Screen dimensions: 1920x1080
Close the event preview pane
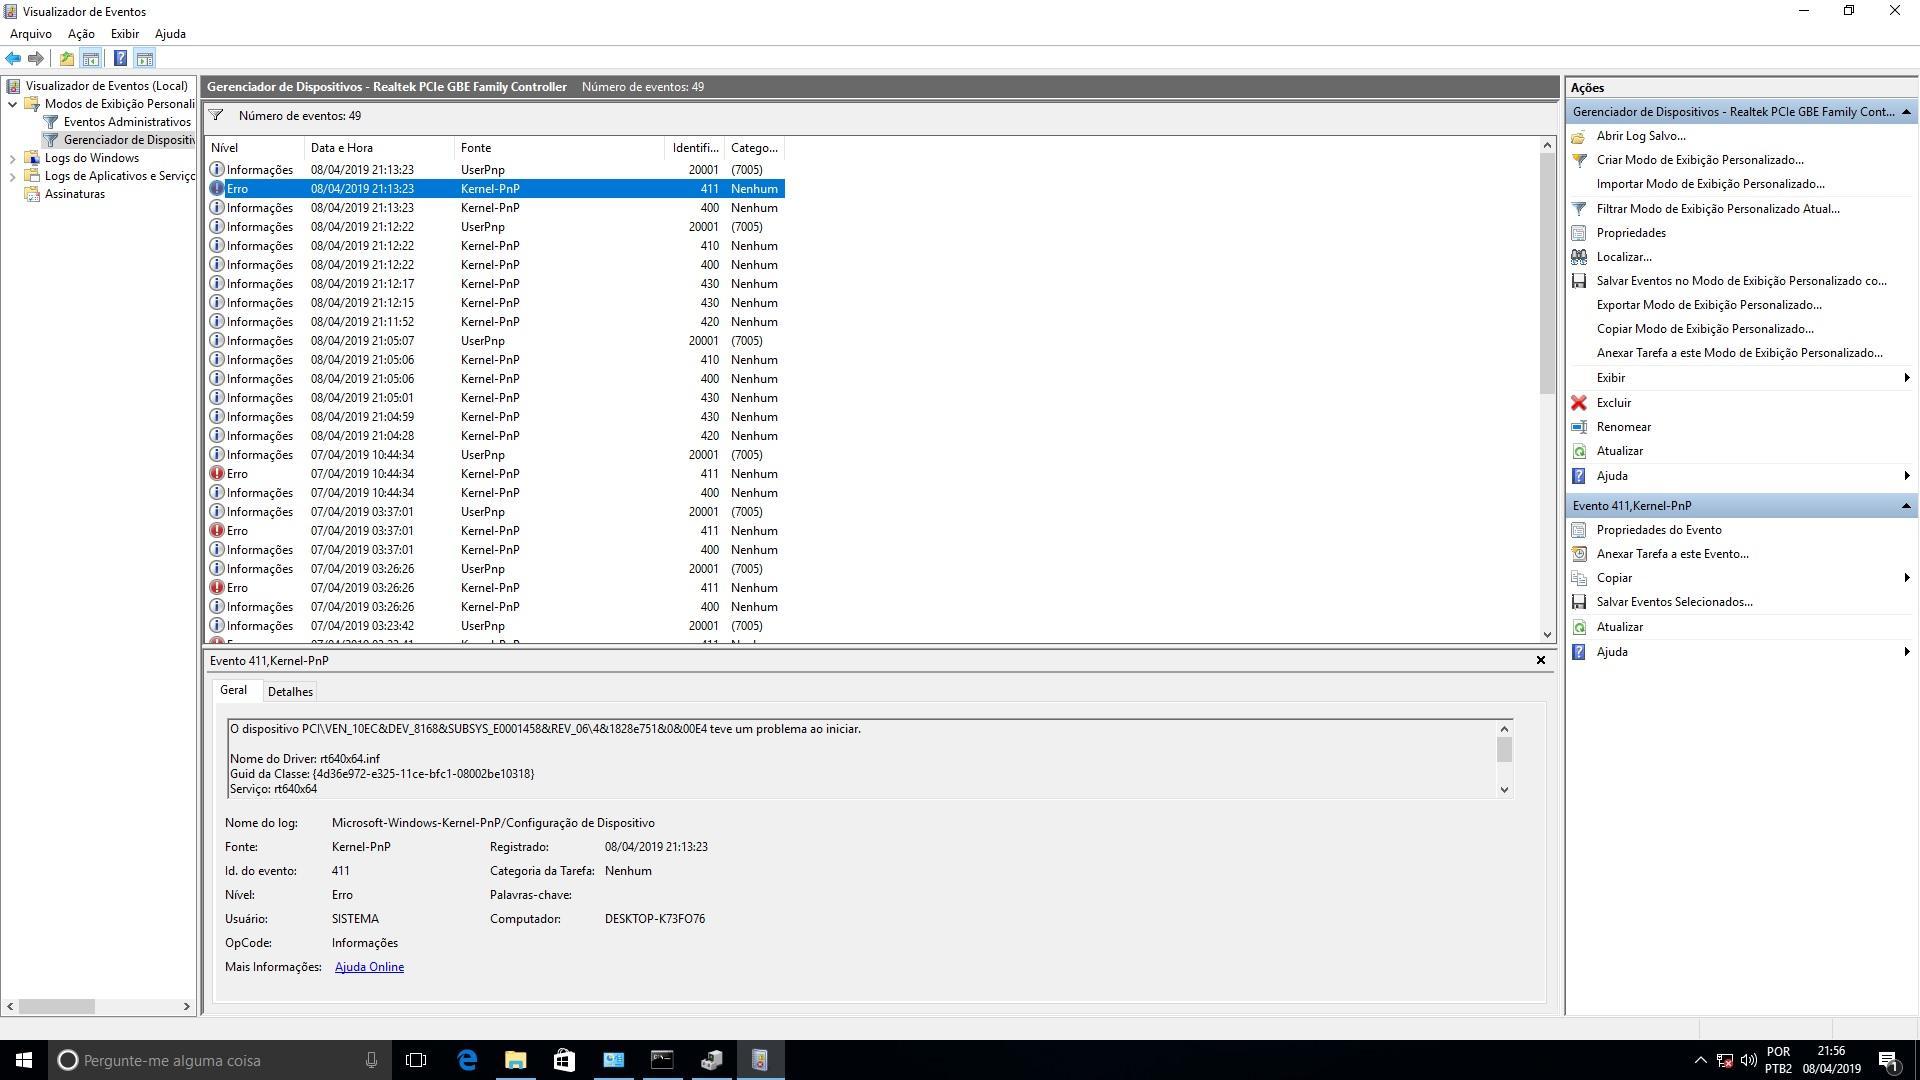click(x=1540, y=660)
